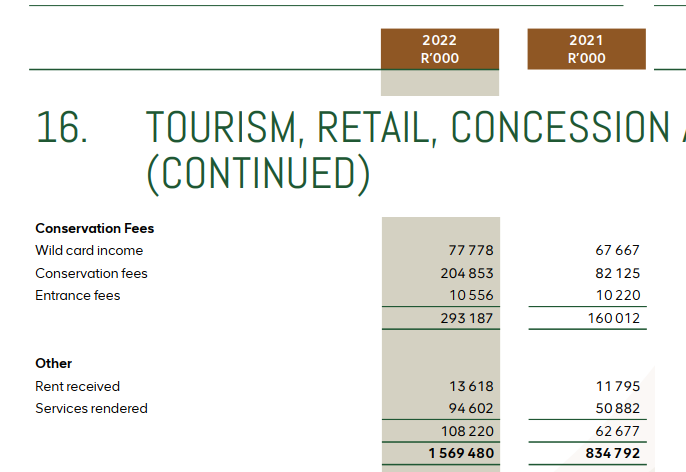This screenshot has width=686, height=472.
Task: Select the 2022 subtotal 293 187
Action: tap(467, 318)
